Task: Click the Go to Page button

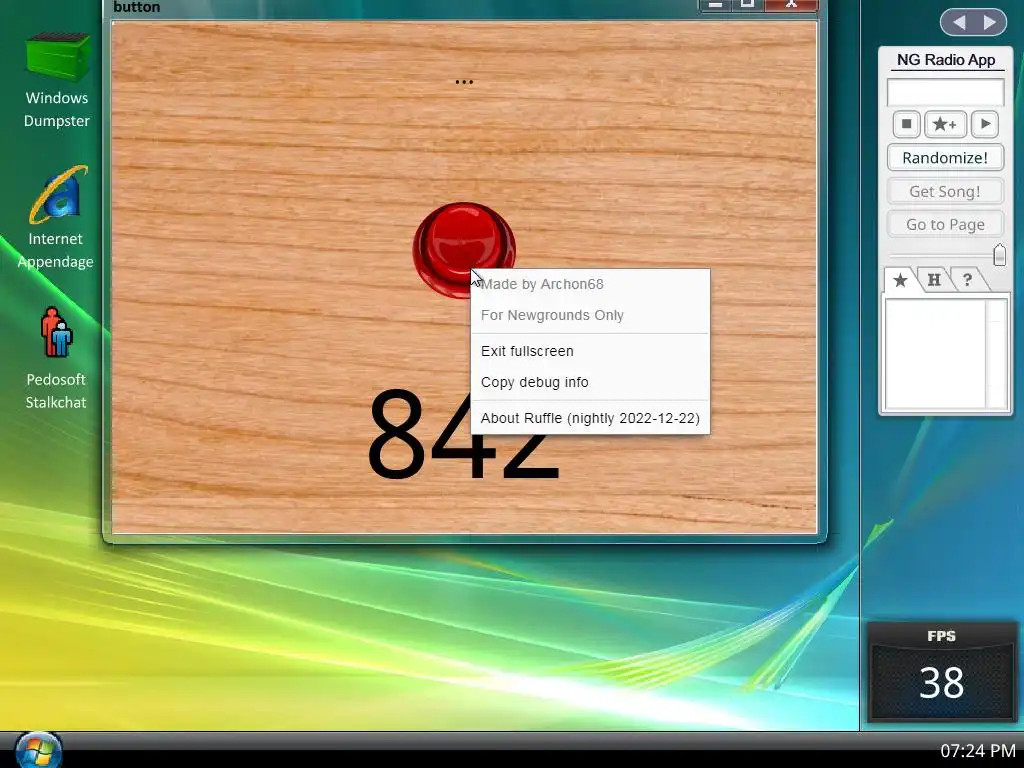Action: point(945,225)
